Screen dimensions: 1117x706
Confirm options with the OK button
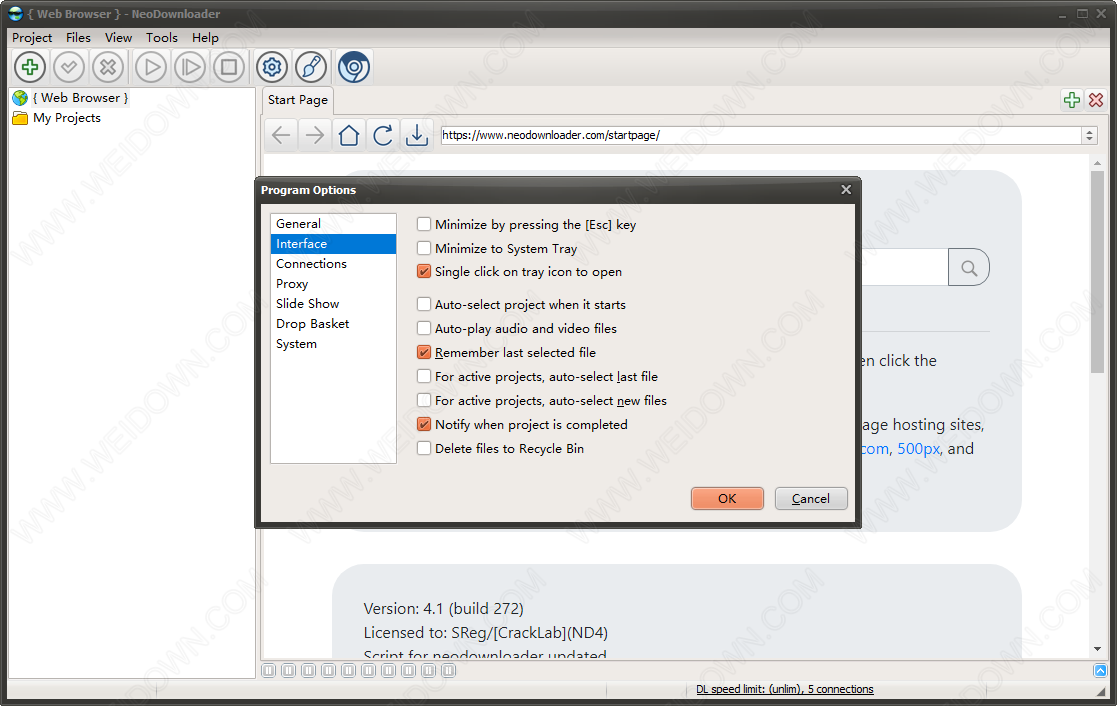(727, 499)
